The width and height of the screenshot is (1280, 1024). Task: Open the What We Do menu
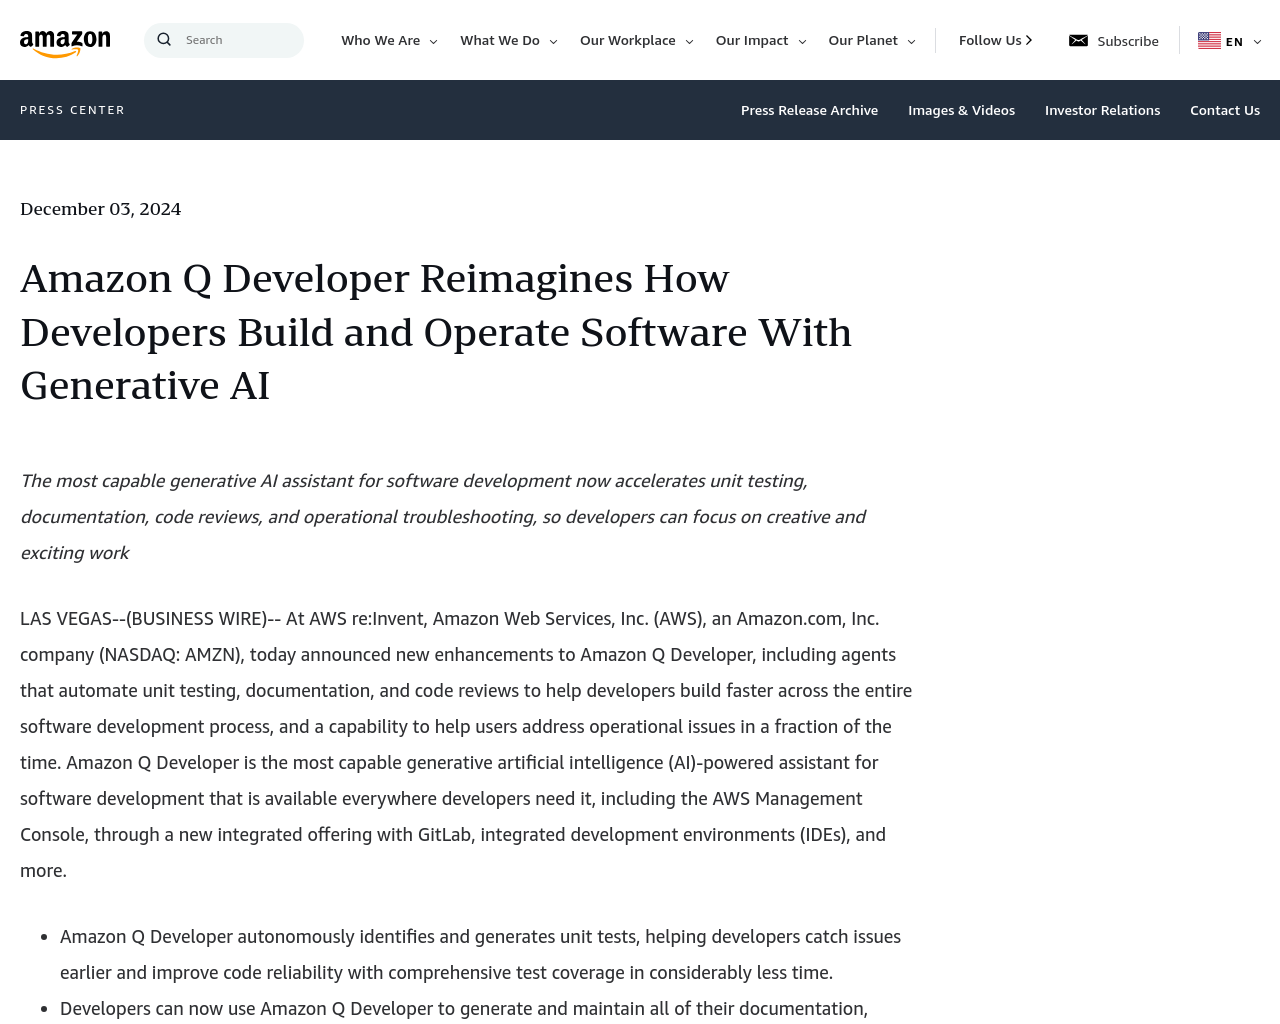499,40
